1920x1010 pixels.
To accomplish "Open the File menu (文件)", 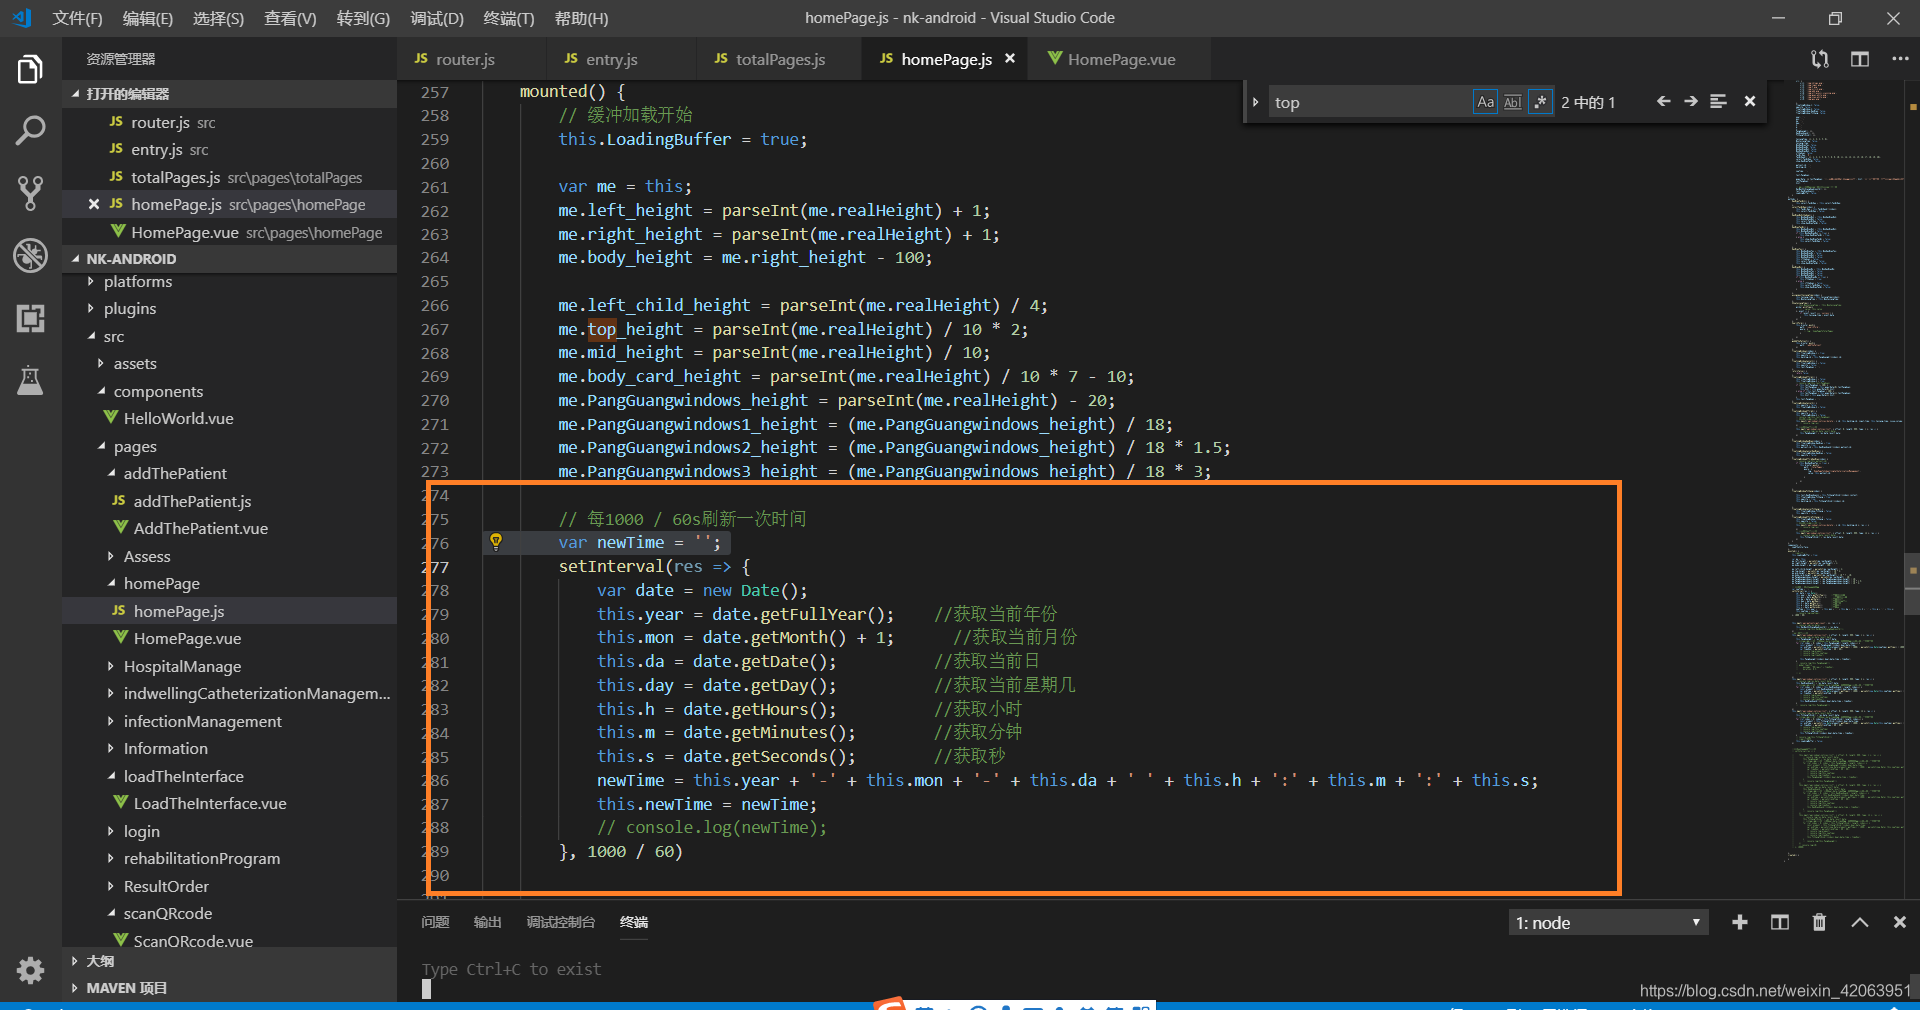I will 77,18.
